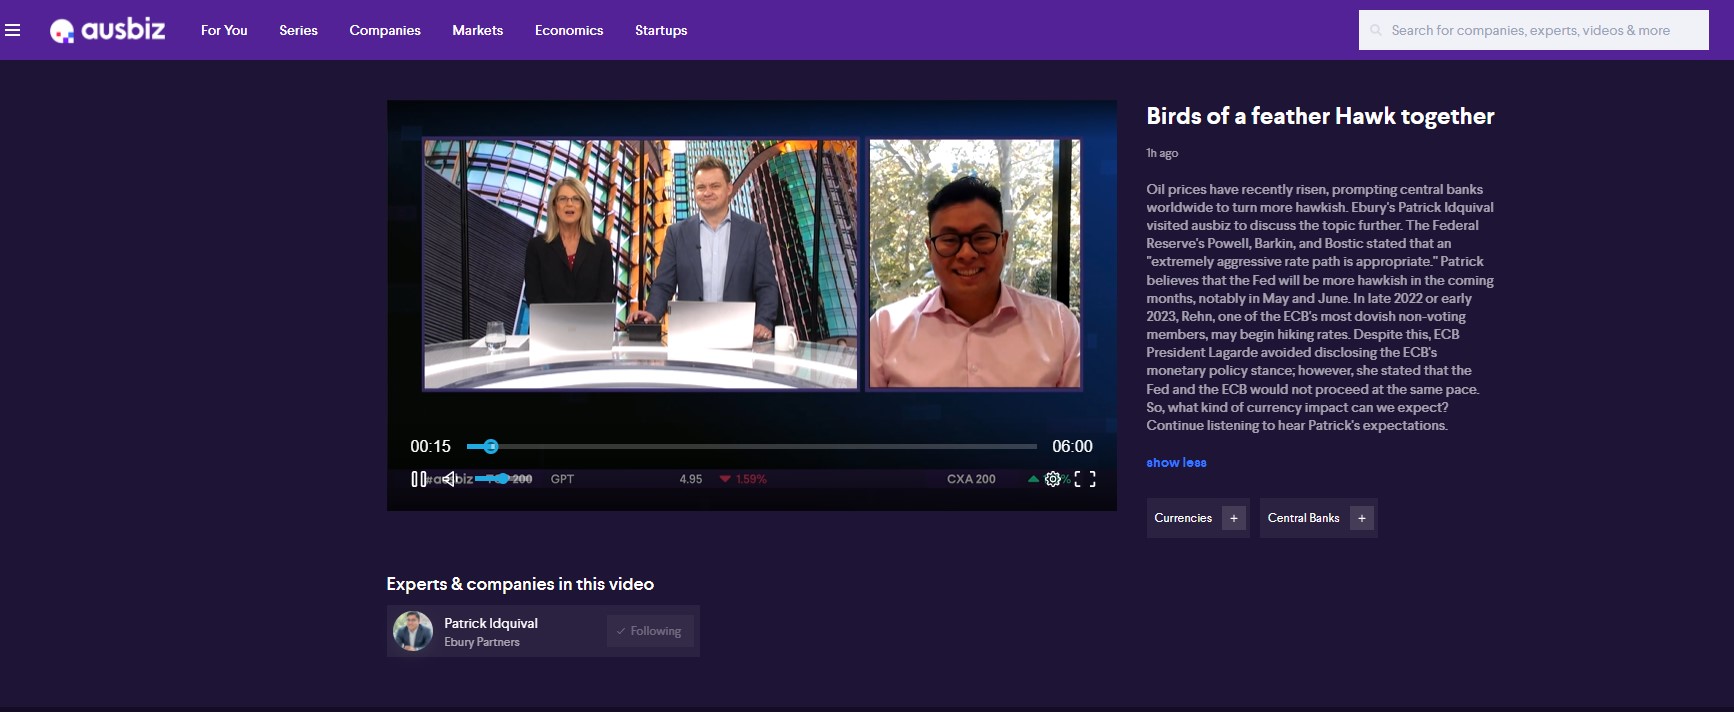Screen dimensions: 1734x712
Task: Click the 06:00 duration label
Action: pyautogui.click(x=1072, y=446)
